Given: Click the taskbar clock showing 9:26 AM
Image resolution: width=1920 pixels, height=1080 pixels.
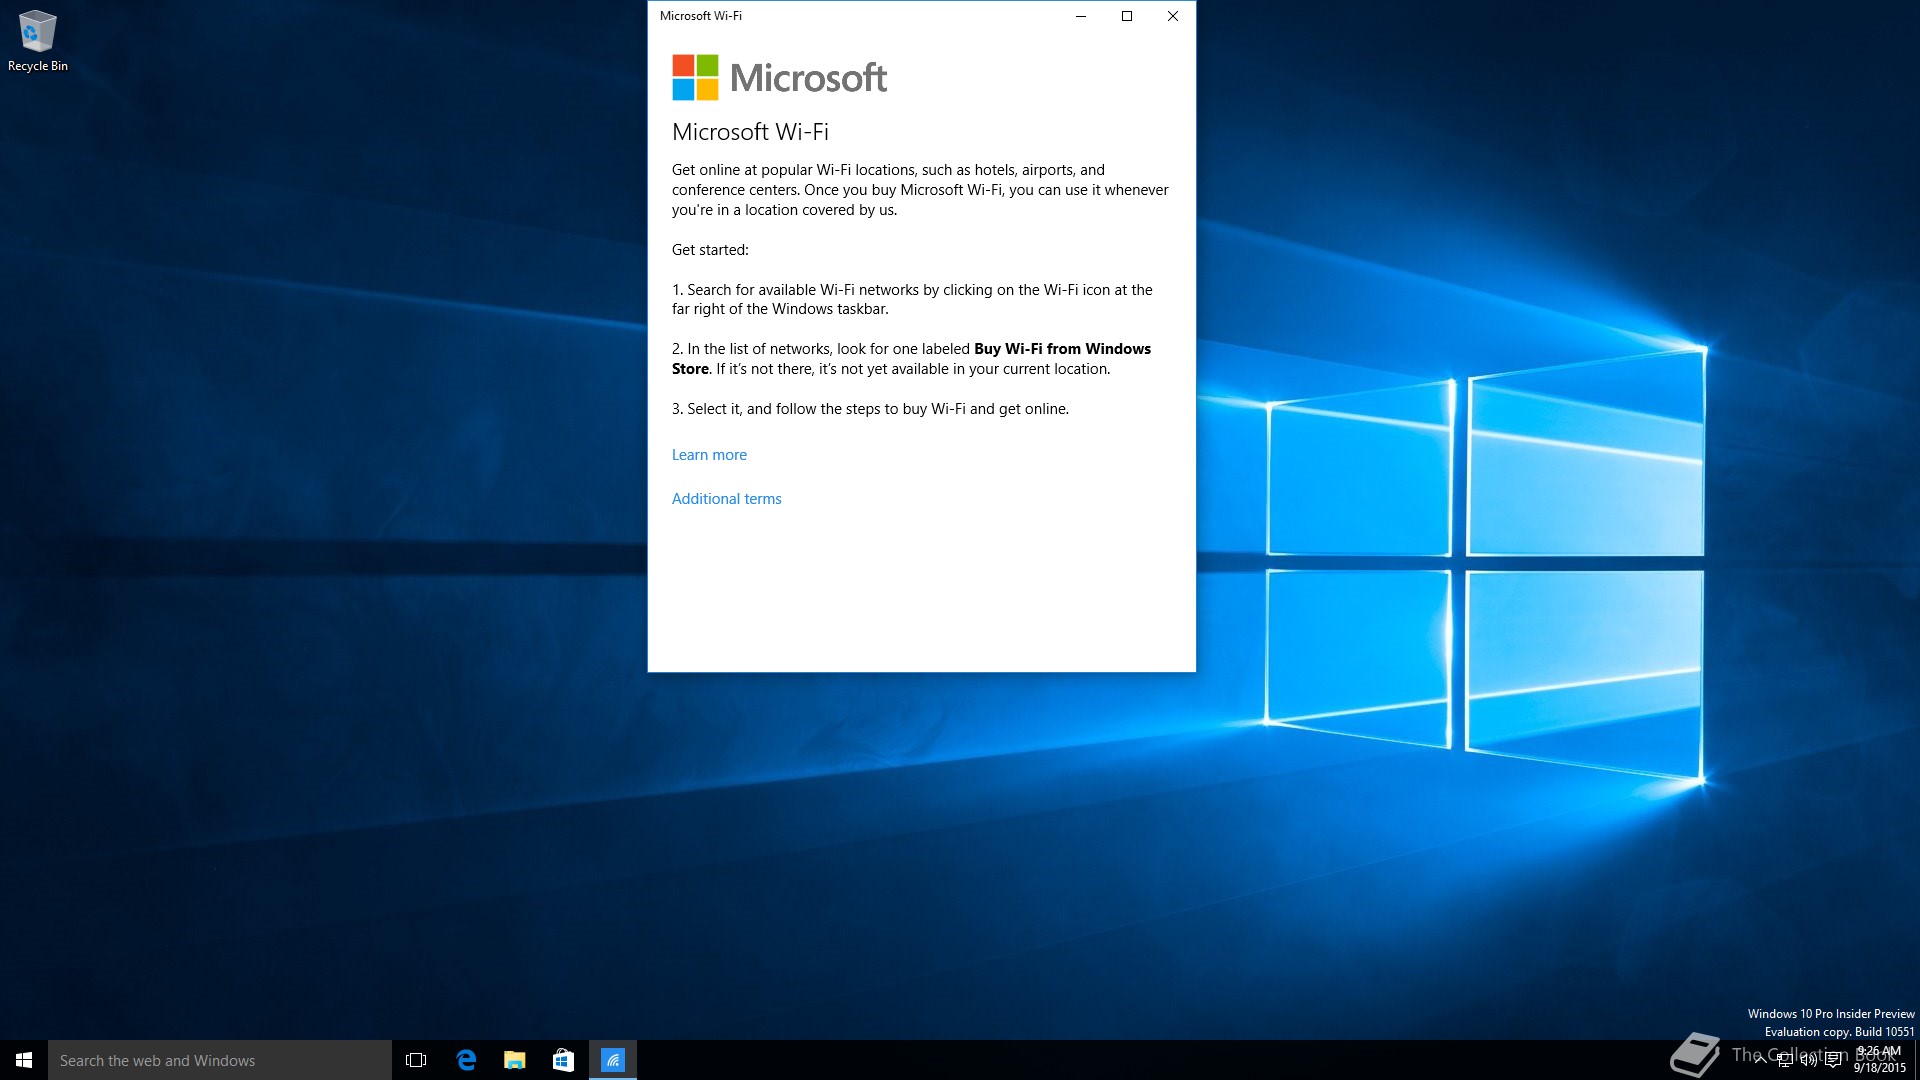Looking at the screenshot, I should (x=1878, y=1060).
